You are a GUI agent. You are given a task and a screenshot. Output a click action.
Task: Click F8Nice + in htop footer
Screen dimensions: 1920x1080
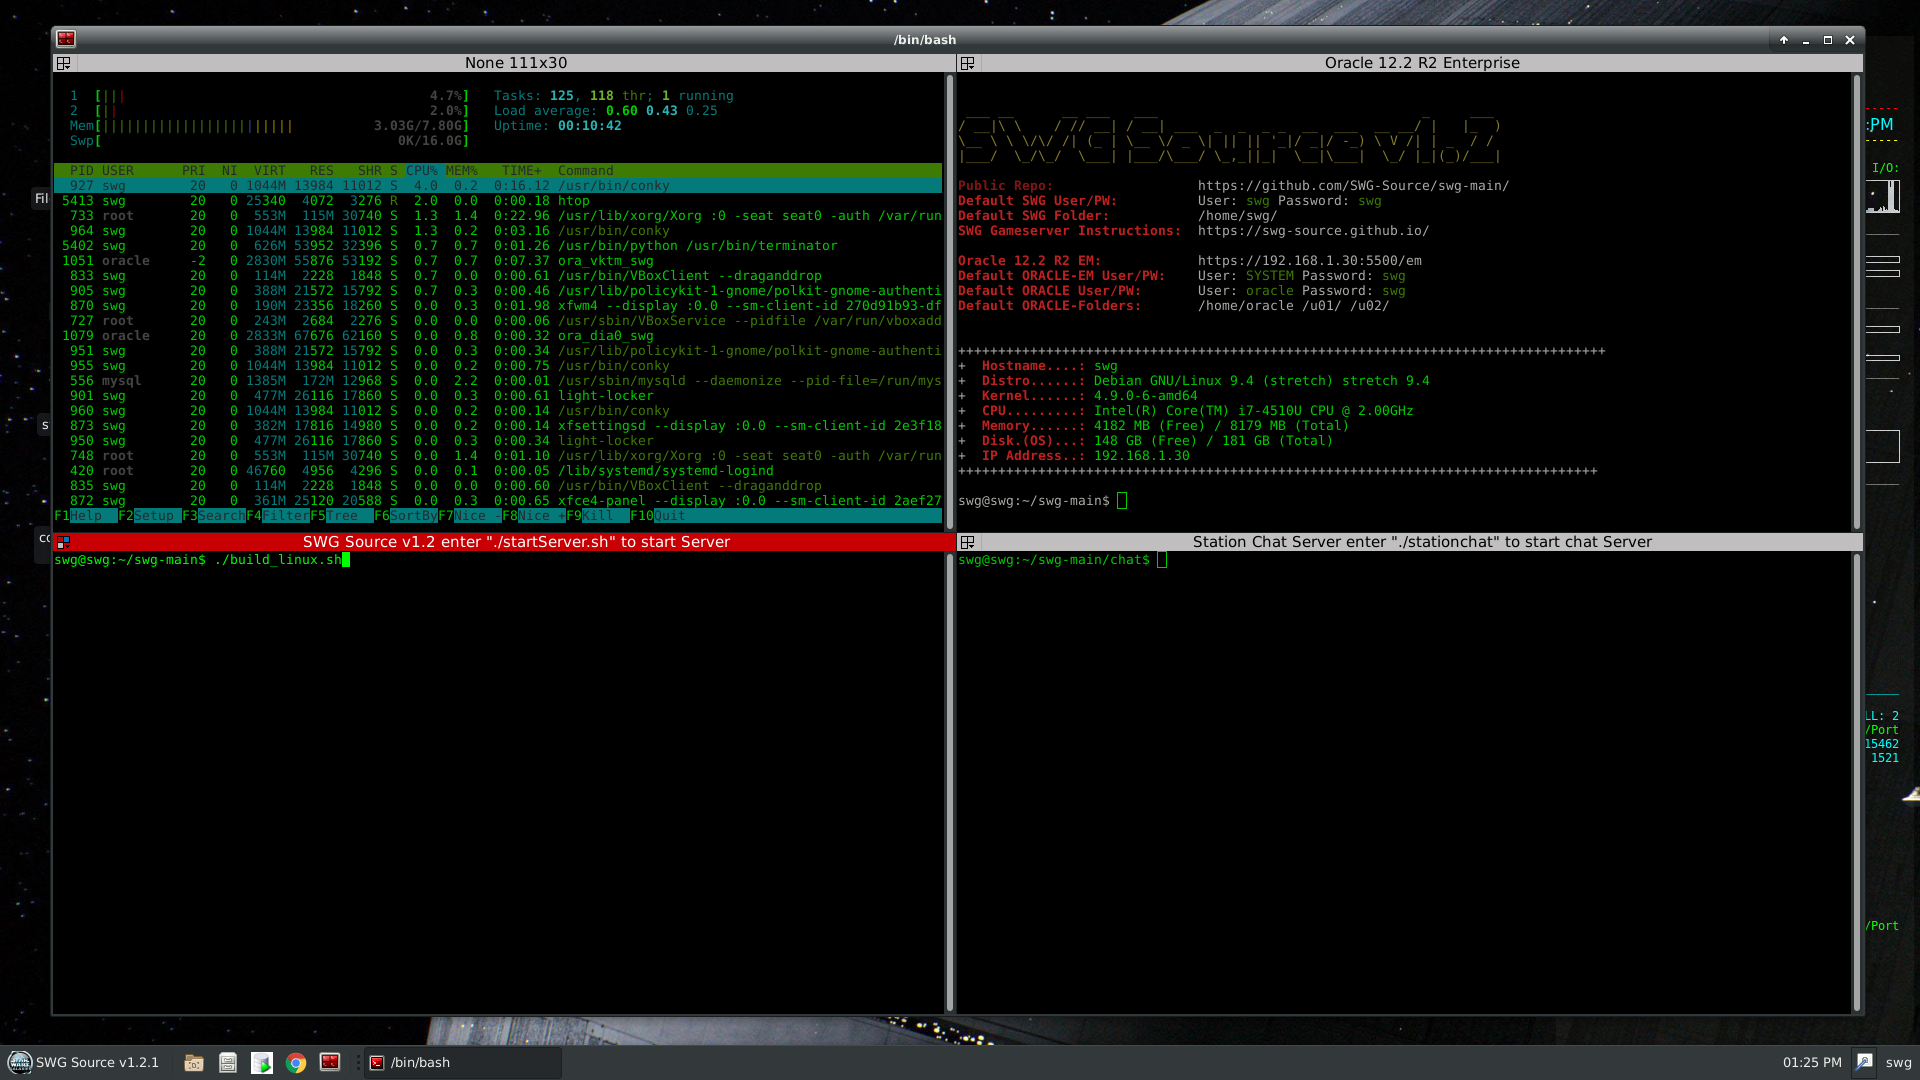pos(534,516)
